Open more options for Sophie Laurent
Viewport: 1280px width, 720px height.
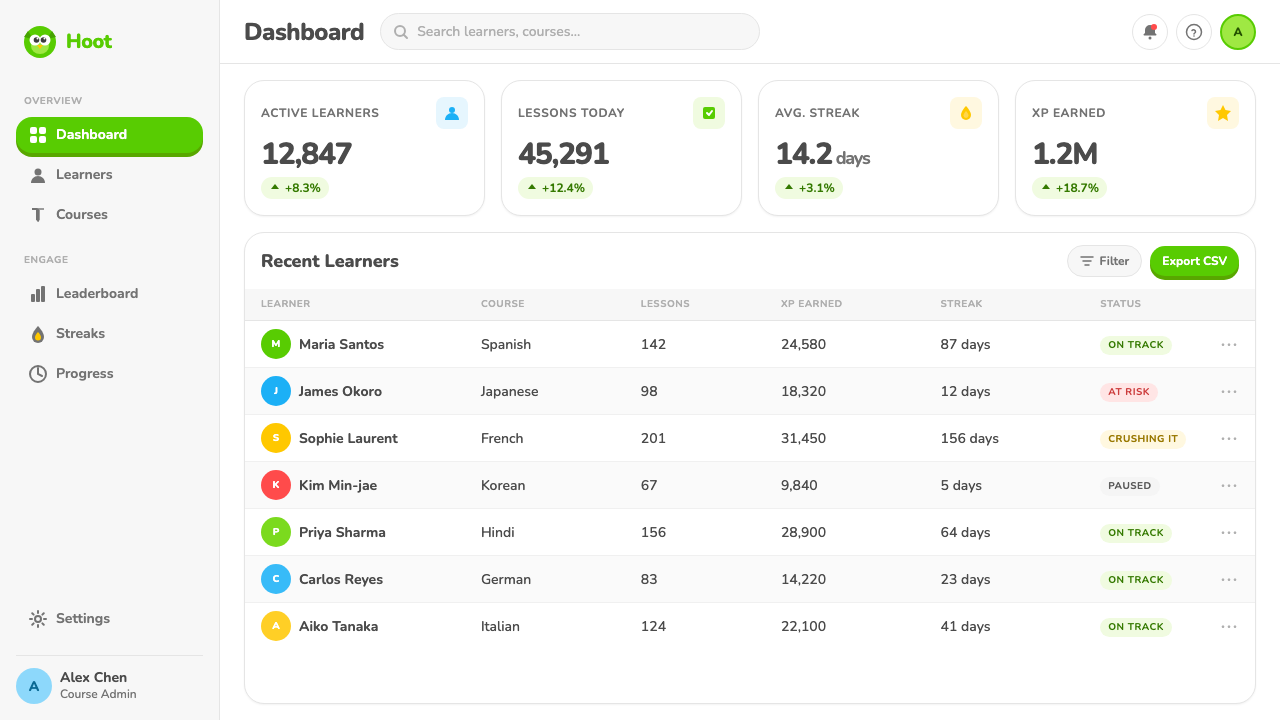1229,438
